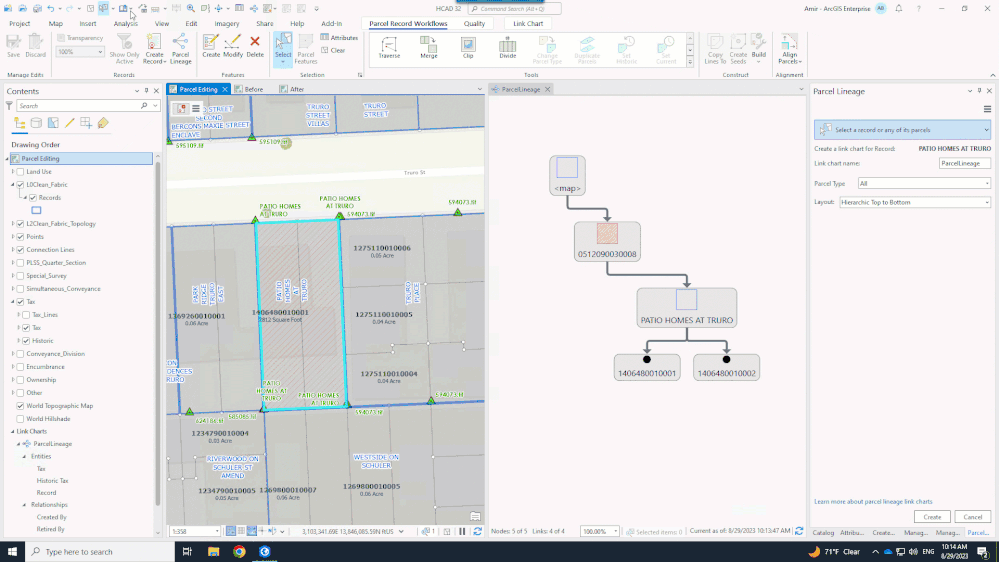The height and width of the screenshot is (562, 999).
Task: Open the Attributes pane button
Action: [x=339, y=38]
